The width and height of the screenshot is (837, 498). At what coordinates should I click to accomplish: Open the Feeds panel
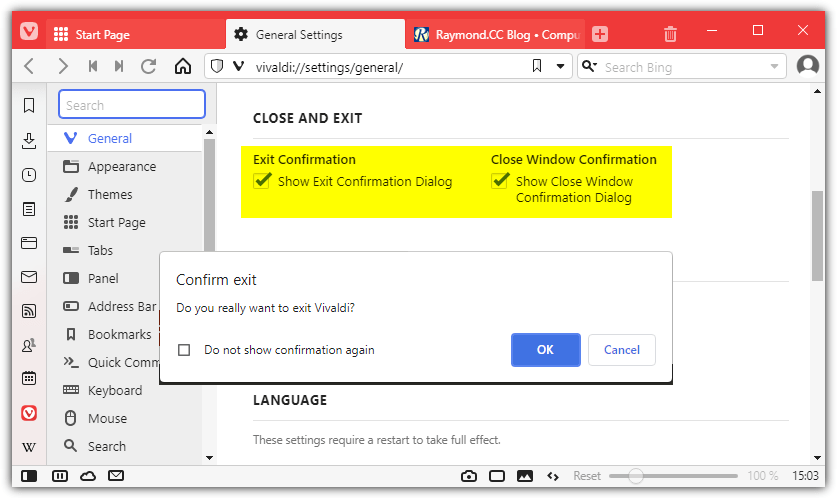point(29,311)
